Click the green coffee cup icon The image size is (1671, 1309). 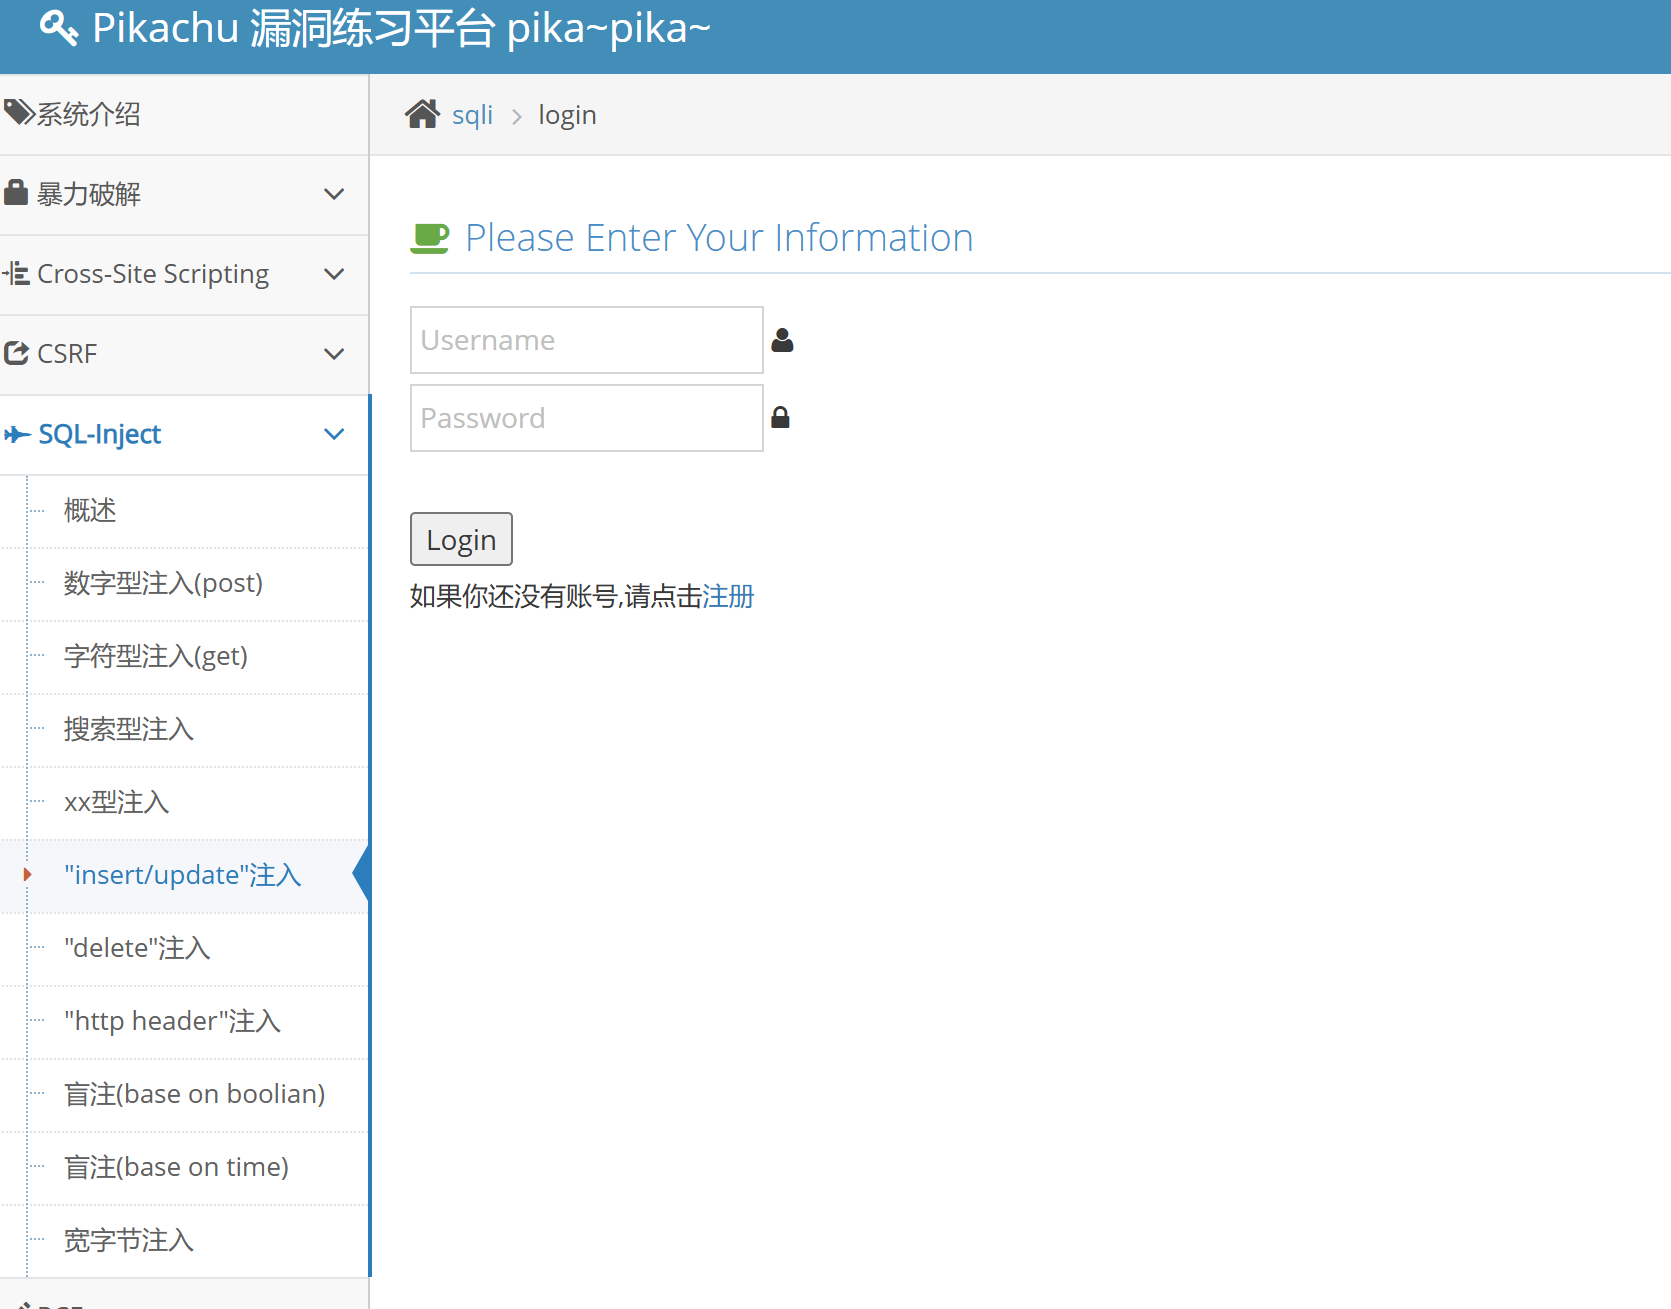pos(430,237)
